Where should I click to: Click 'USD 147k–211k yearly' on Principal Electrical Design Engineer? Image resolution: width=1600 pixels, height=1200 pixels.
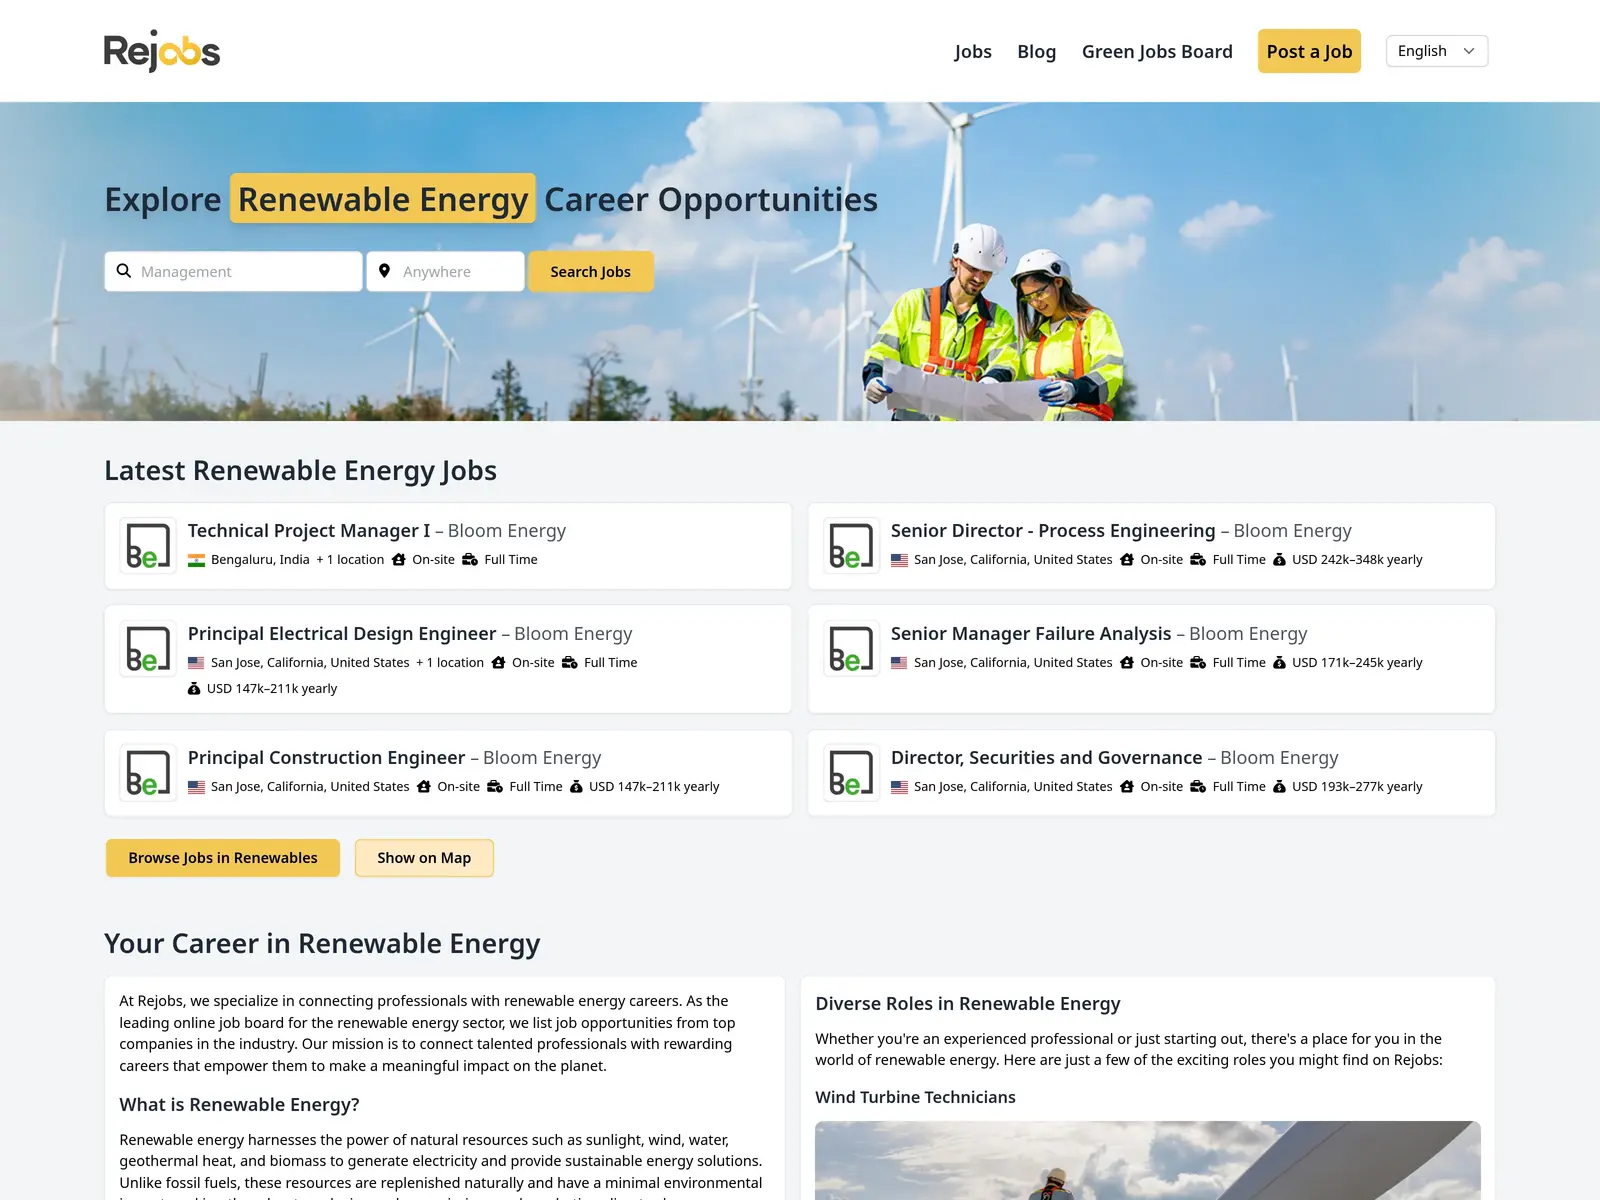coord(272,689)
